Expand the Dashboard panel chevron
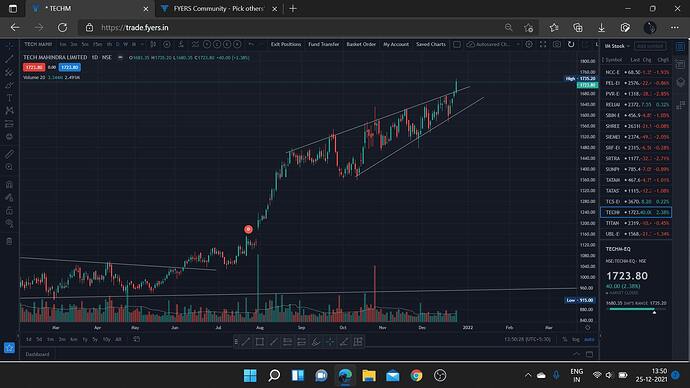The width and height of the screenshot is (690, 388). click(576, 354)
